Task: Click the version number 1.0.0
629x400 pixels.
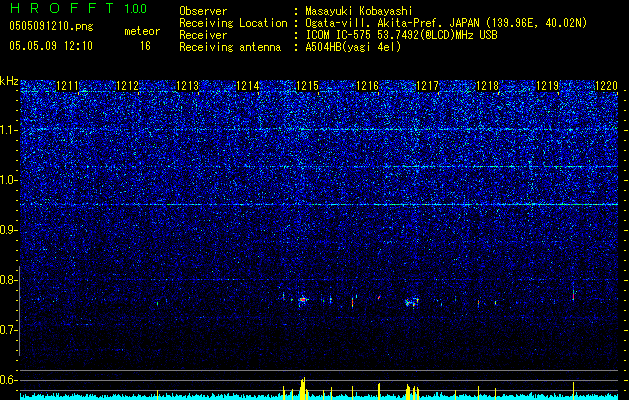Action: pyautogui.click(x=135, y=8)
